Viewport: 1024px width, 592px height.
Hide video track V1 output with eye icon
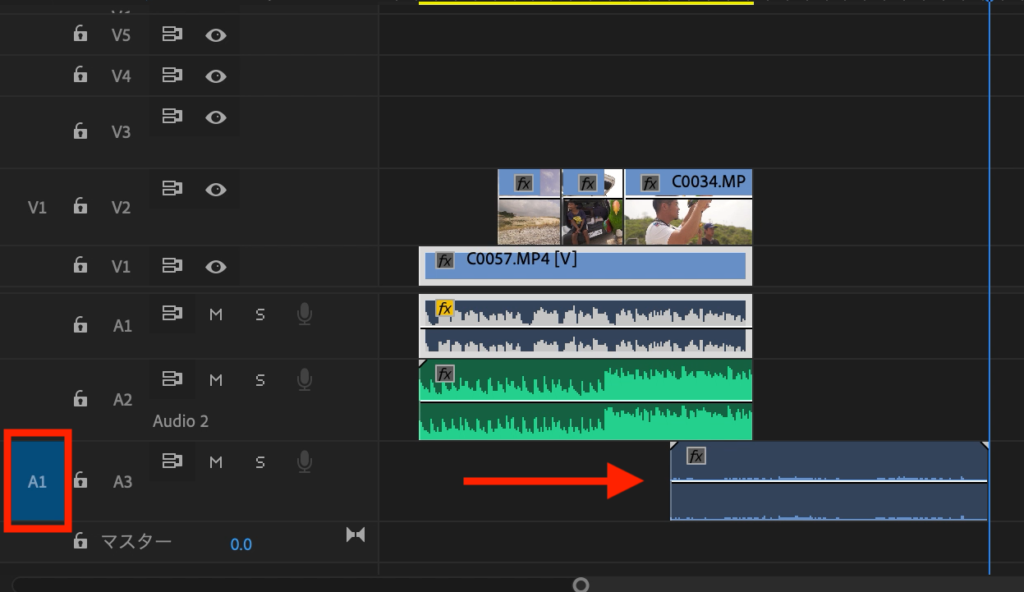(x=216, y=267)
